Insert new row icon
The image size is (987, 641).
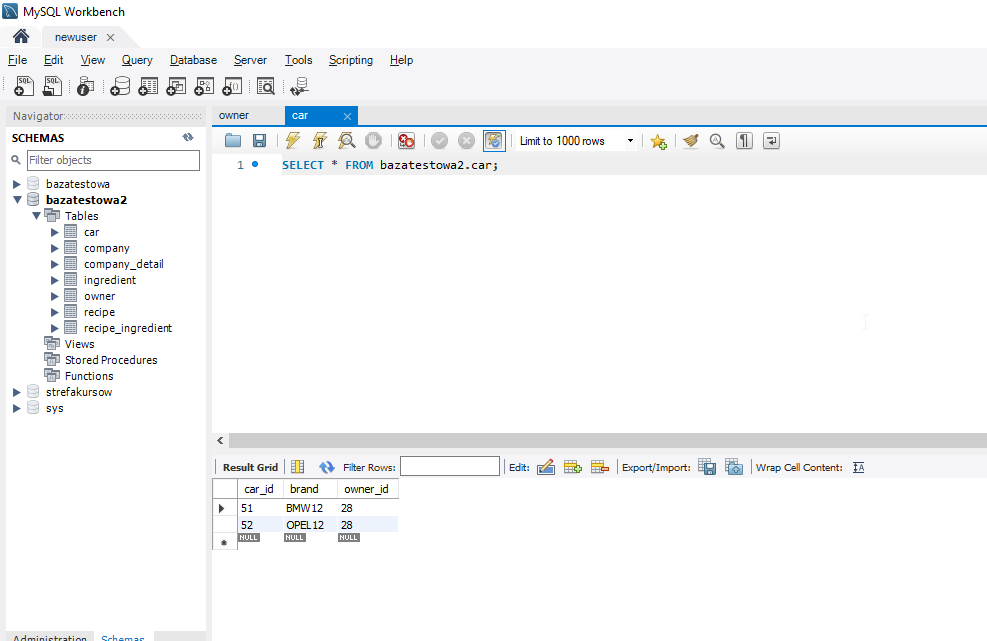click(573, 467)
